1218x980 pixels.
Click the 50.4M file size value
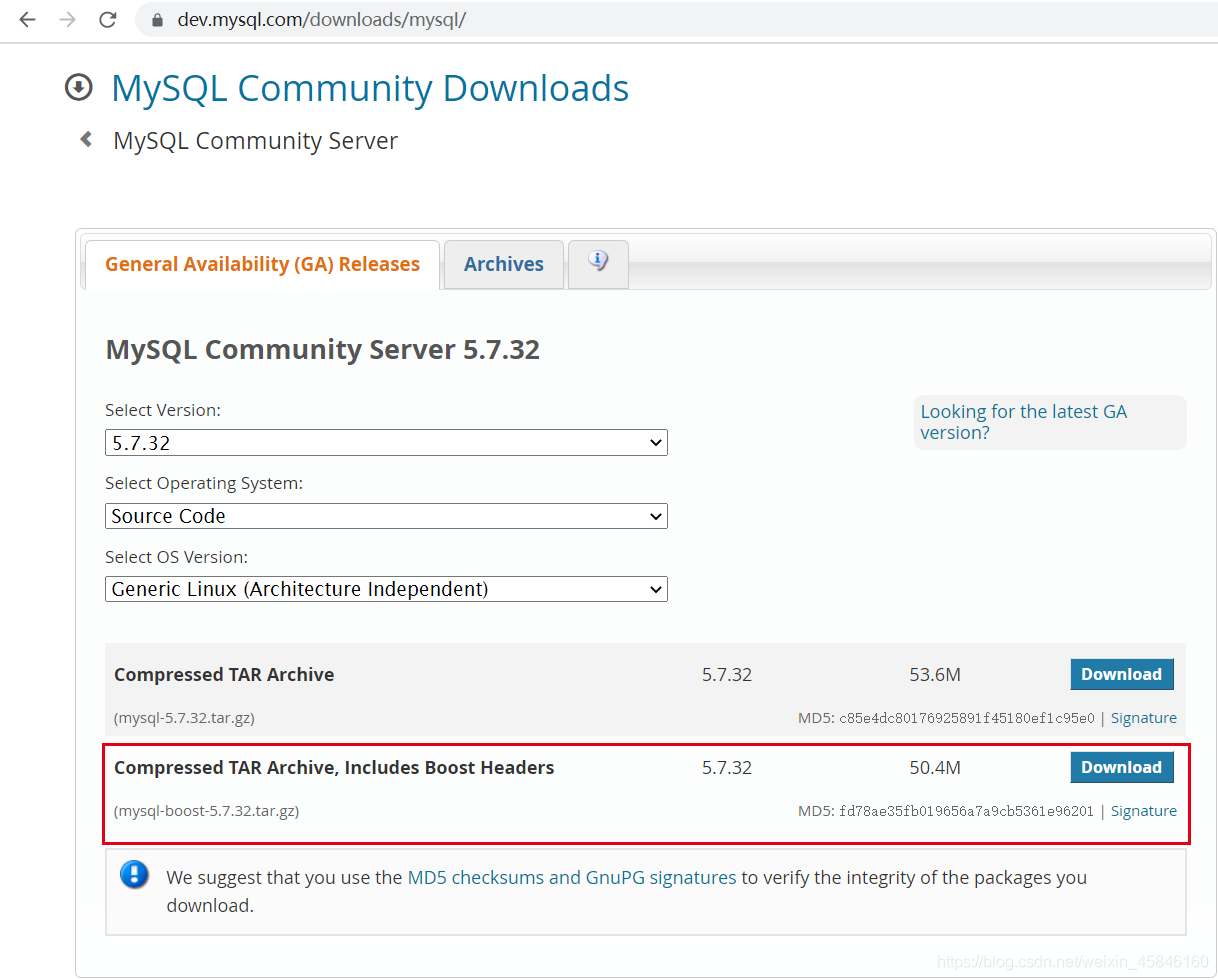(935, 768)
